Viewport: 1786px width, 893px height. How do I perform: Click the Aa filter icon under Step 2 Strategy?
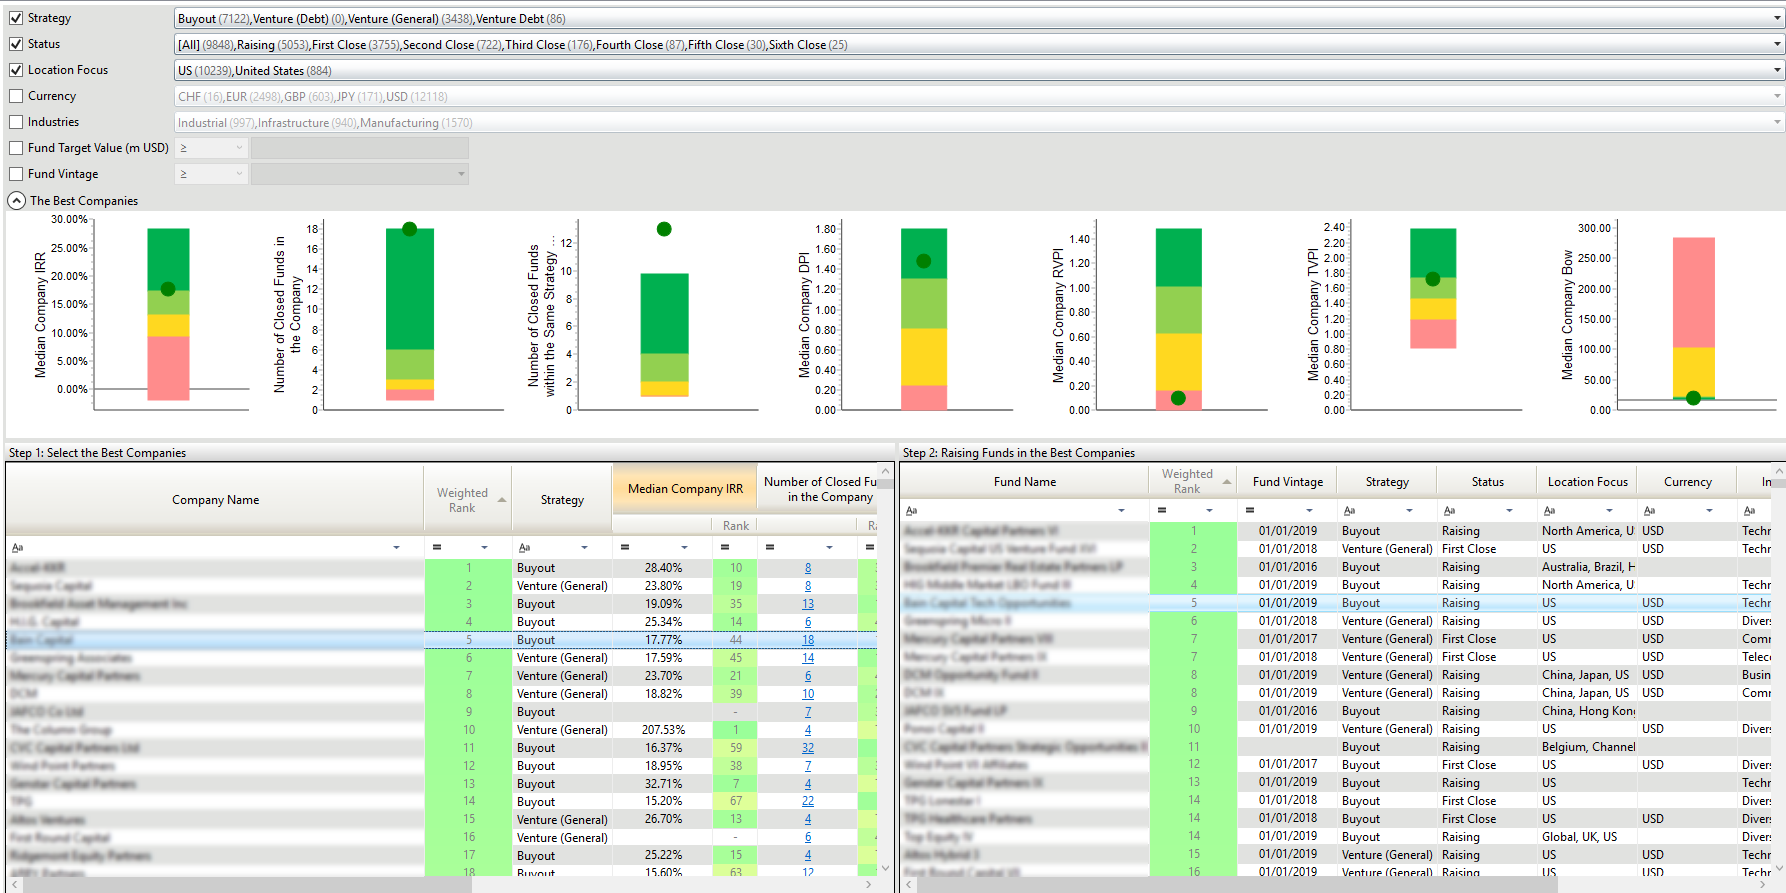click(x=1349, y=511)
